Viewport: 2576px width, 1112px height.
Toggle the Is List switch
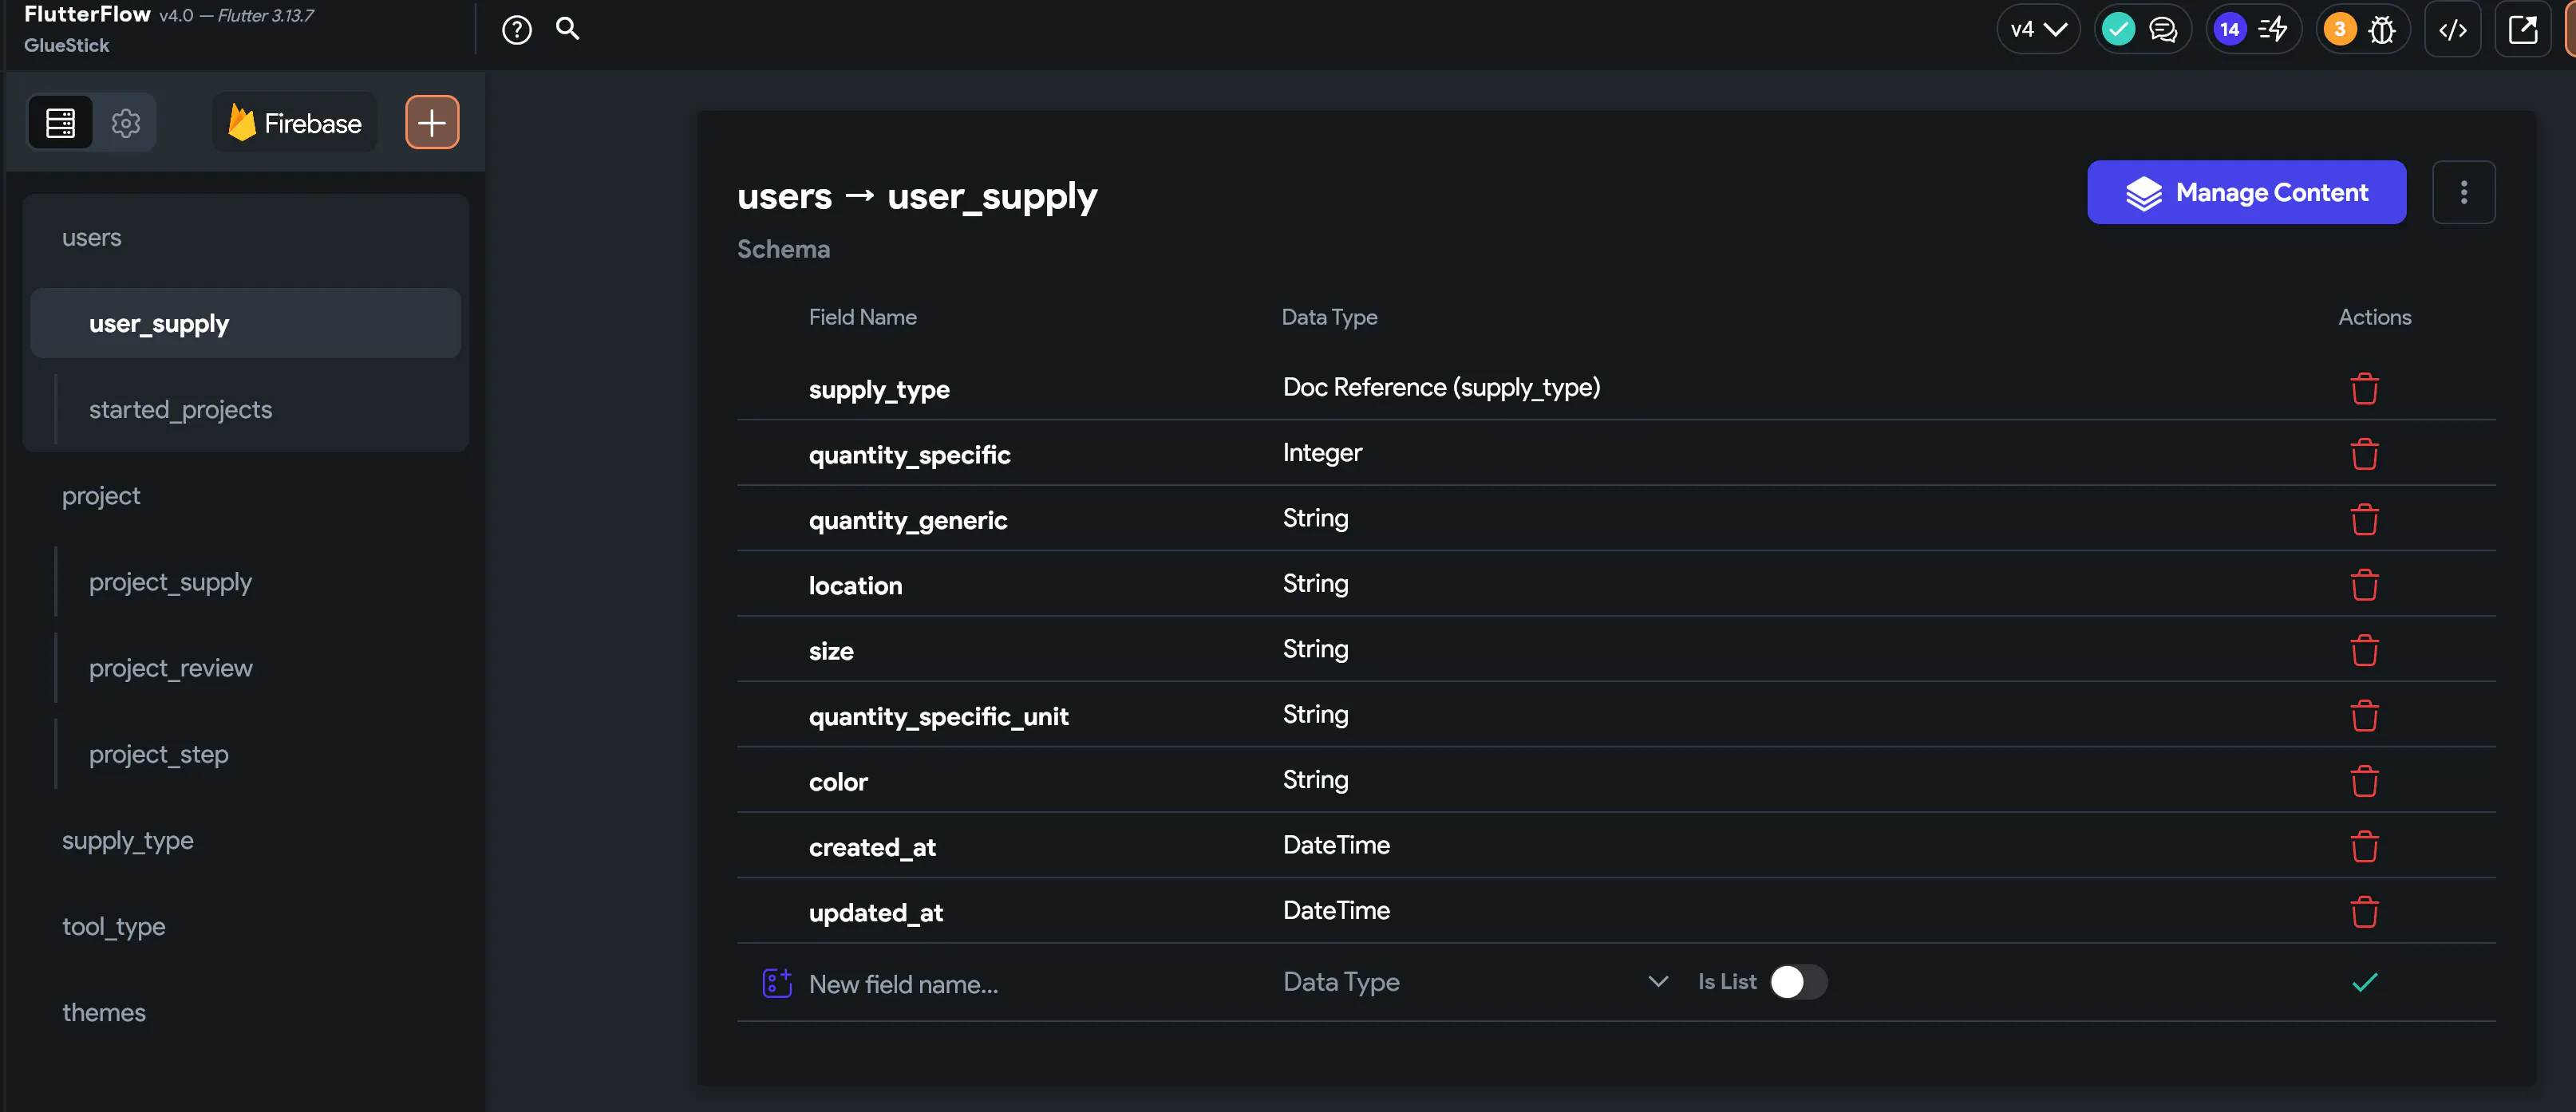coord(1798,982)
